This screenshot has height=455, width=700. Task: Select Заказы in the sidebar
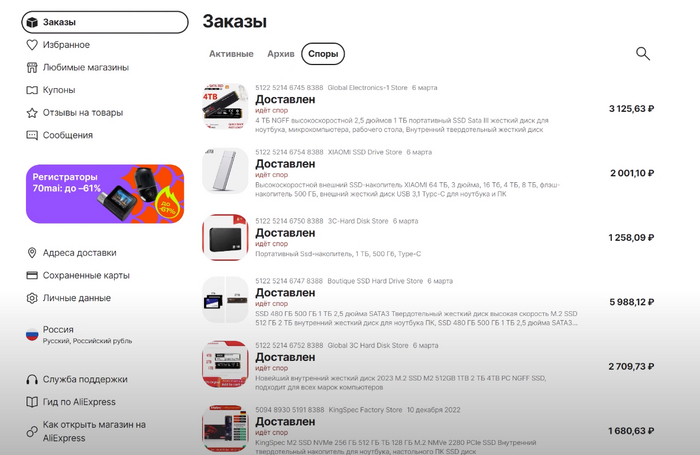point(105,22)
